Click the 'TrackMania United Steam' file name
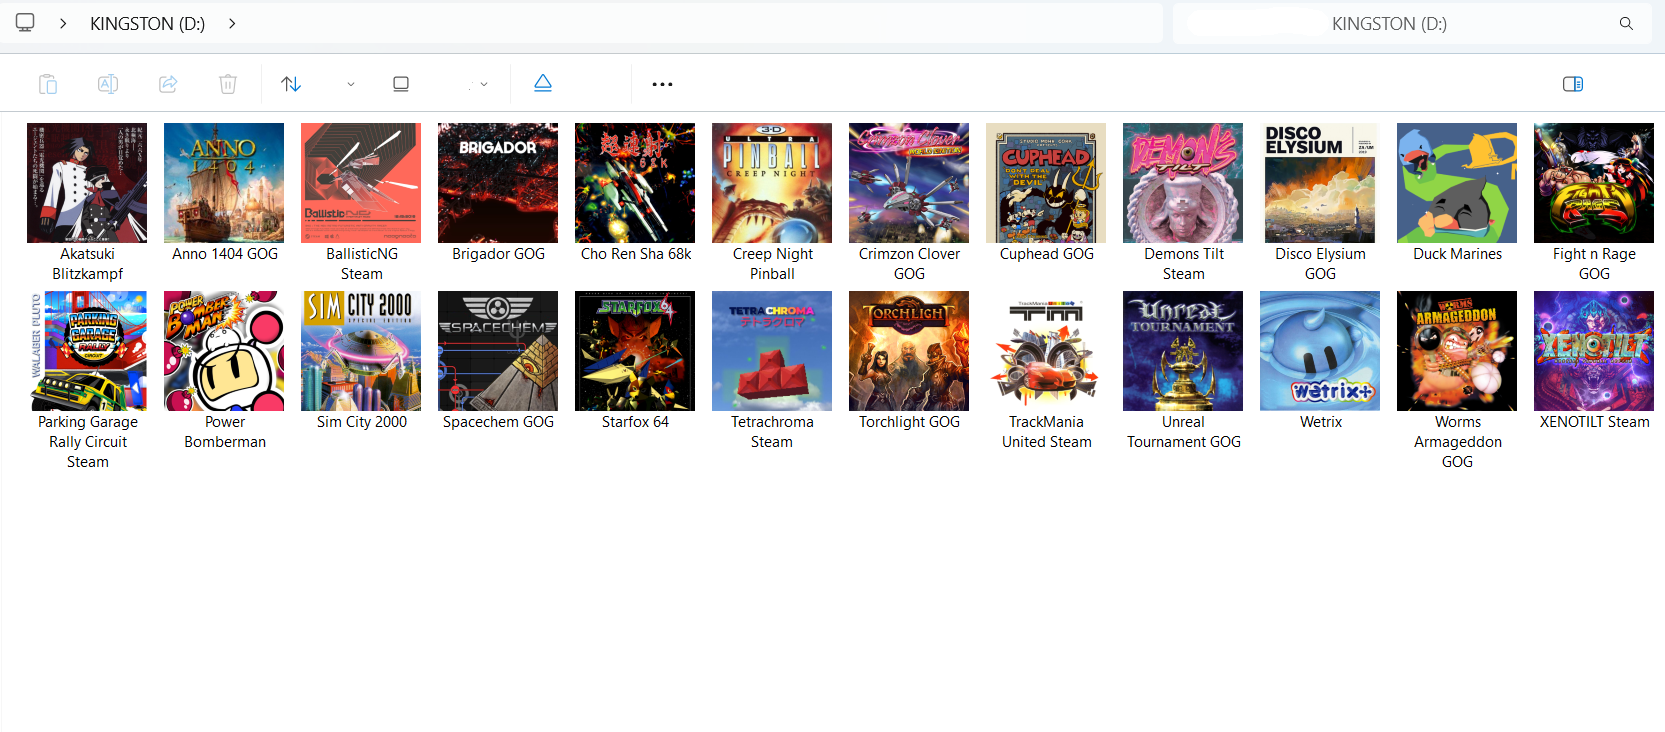Screen dimensions: 1665x732 (1046, 432)
